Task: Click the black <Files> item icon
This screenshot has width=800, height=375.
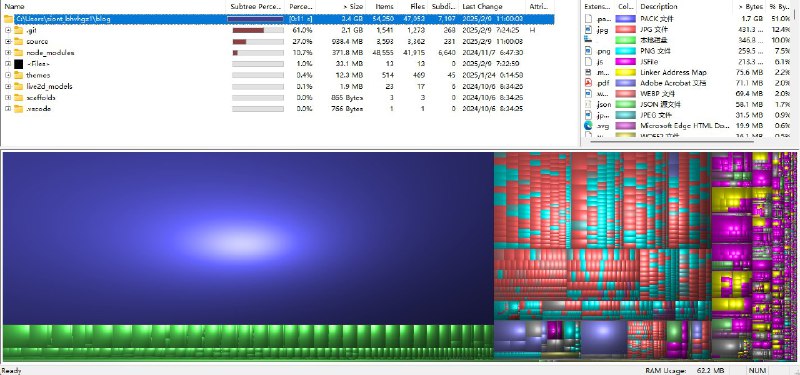Action: pyautogui.click(x=18, y=64)
